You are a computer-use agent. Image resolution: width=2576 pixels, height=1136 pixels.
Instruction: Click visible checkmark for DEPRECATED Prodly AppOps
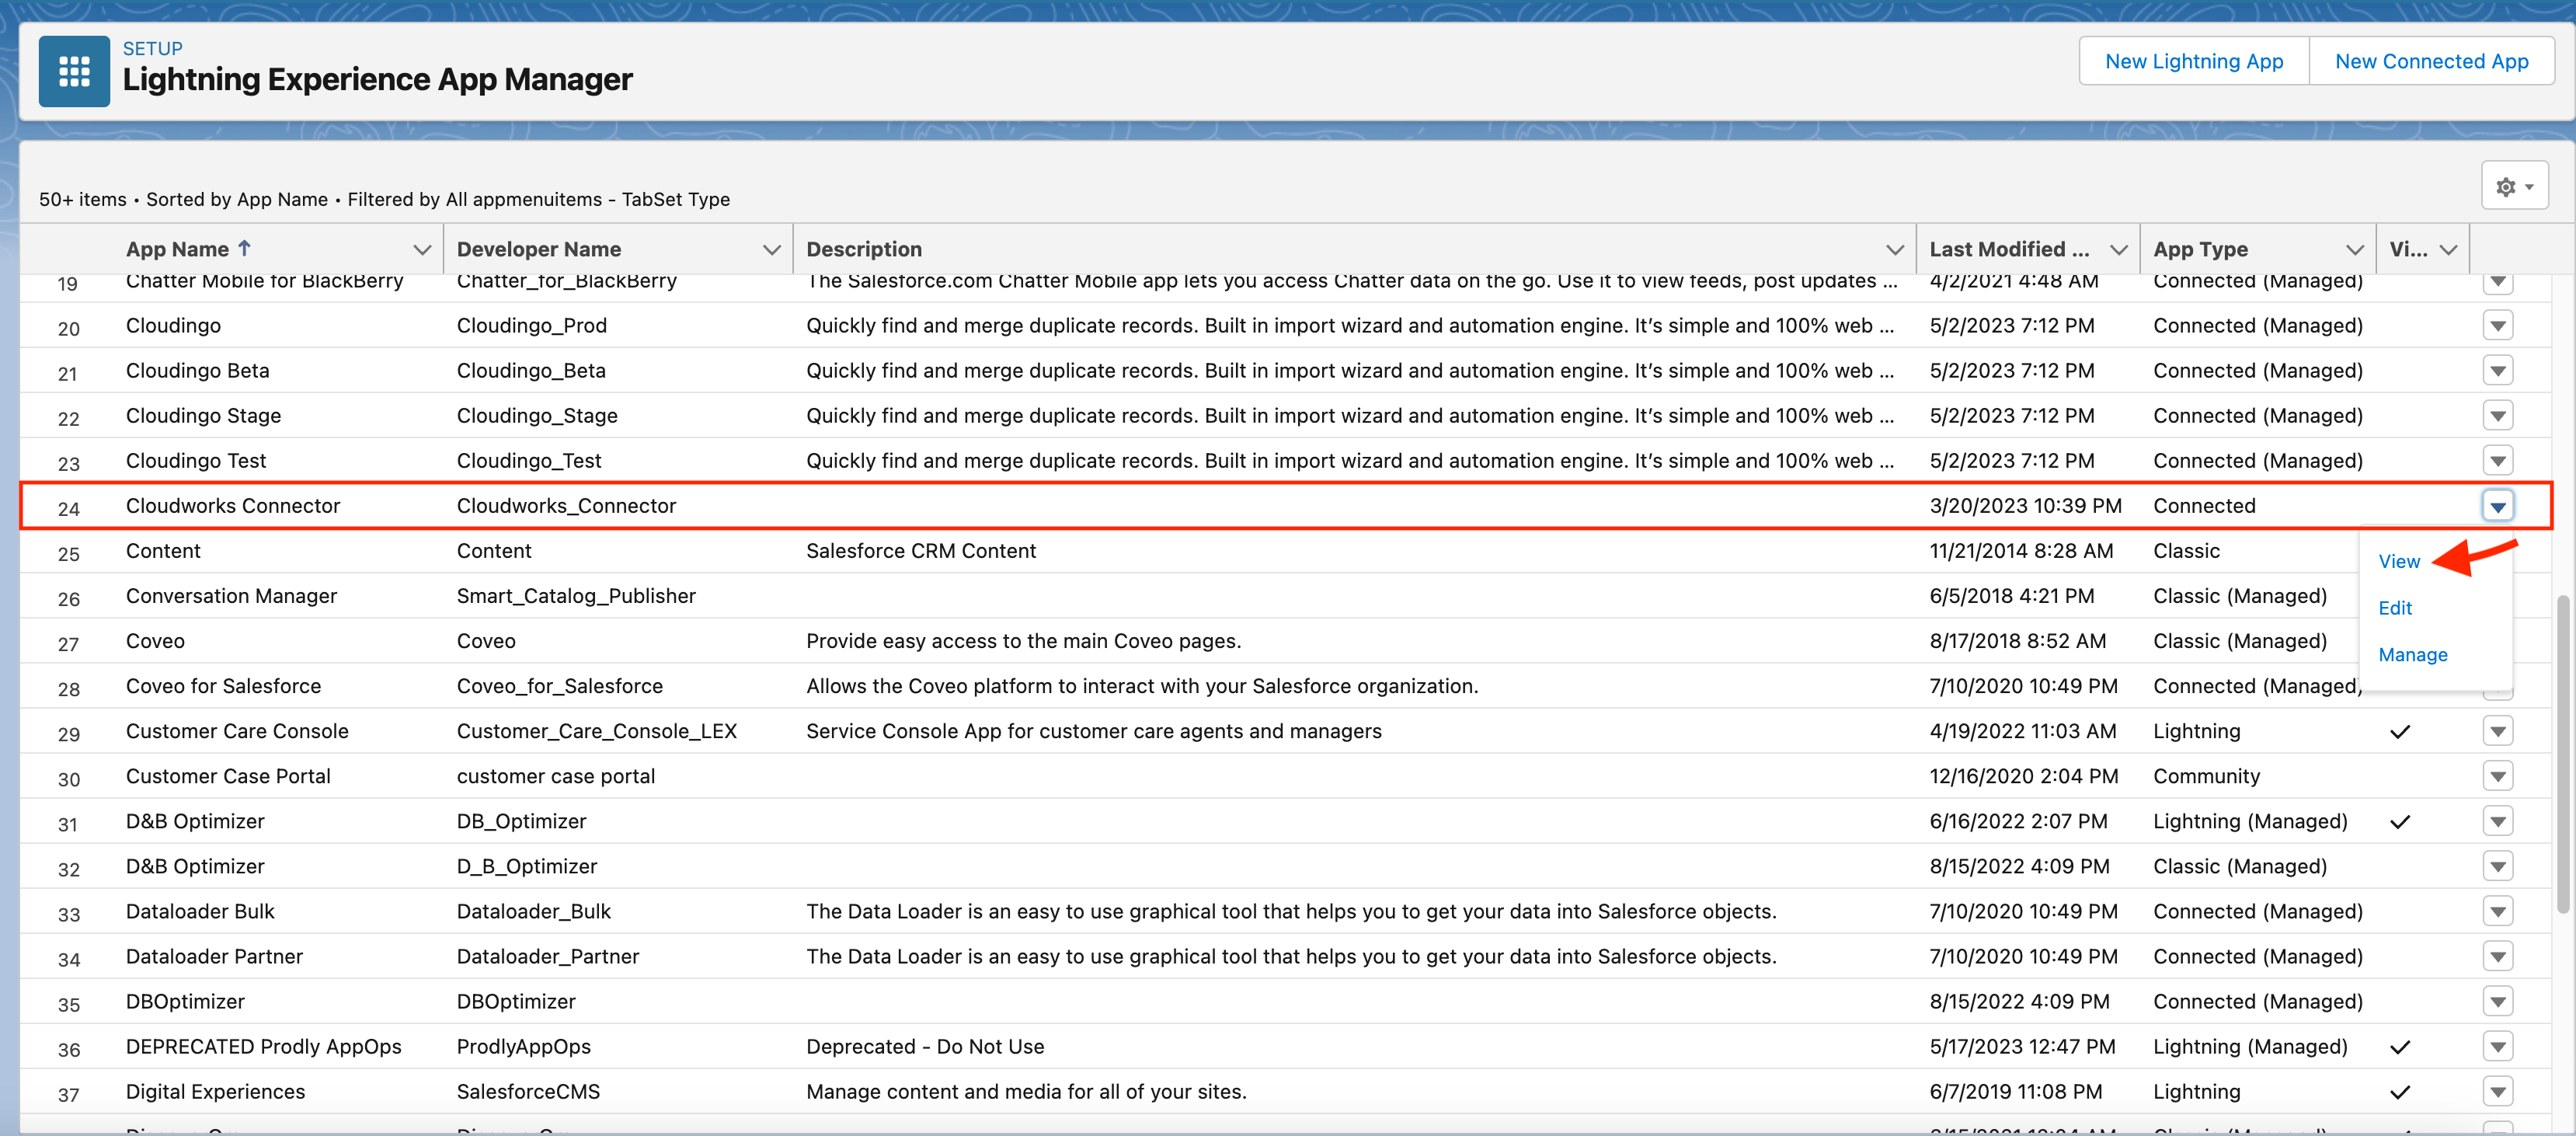coord(2399,1046)
